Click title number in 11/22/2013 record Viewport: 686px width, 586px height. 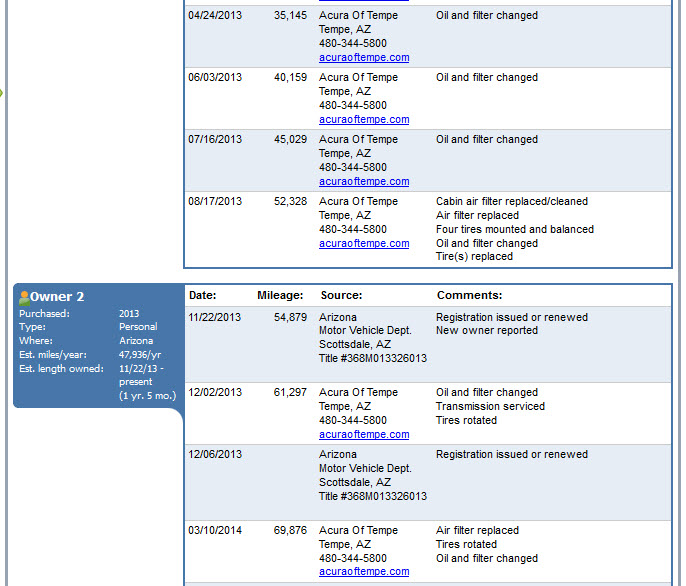[372, 359]
